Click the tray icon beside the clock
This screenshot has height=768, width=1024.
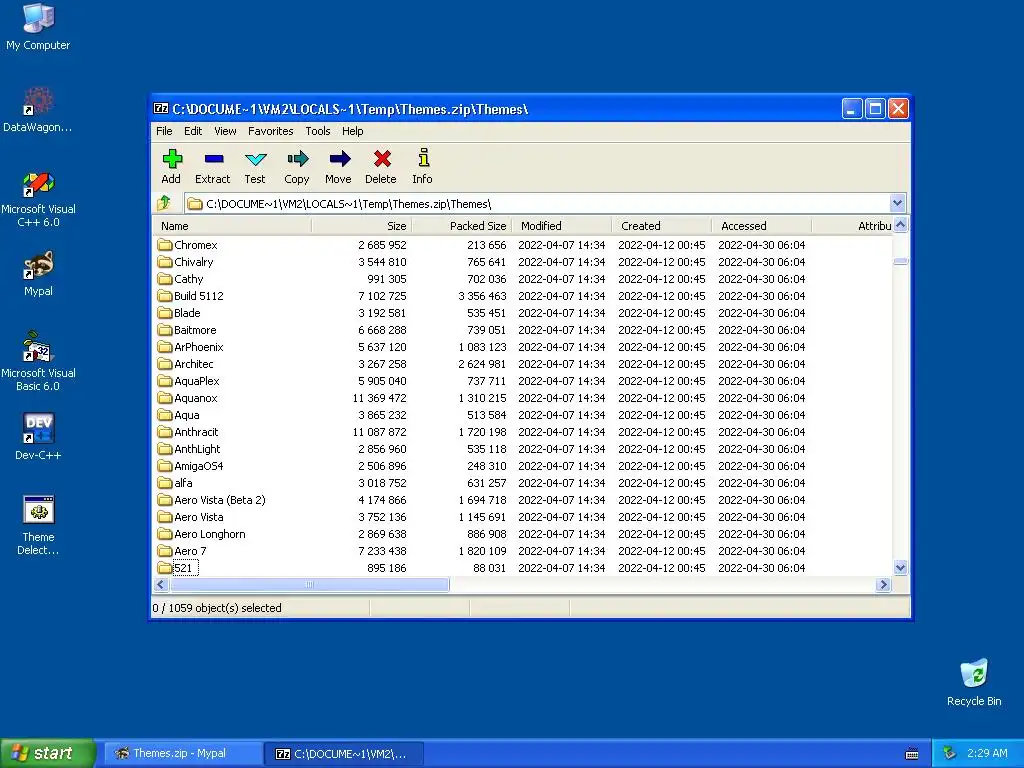[949, 753]
